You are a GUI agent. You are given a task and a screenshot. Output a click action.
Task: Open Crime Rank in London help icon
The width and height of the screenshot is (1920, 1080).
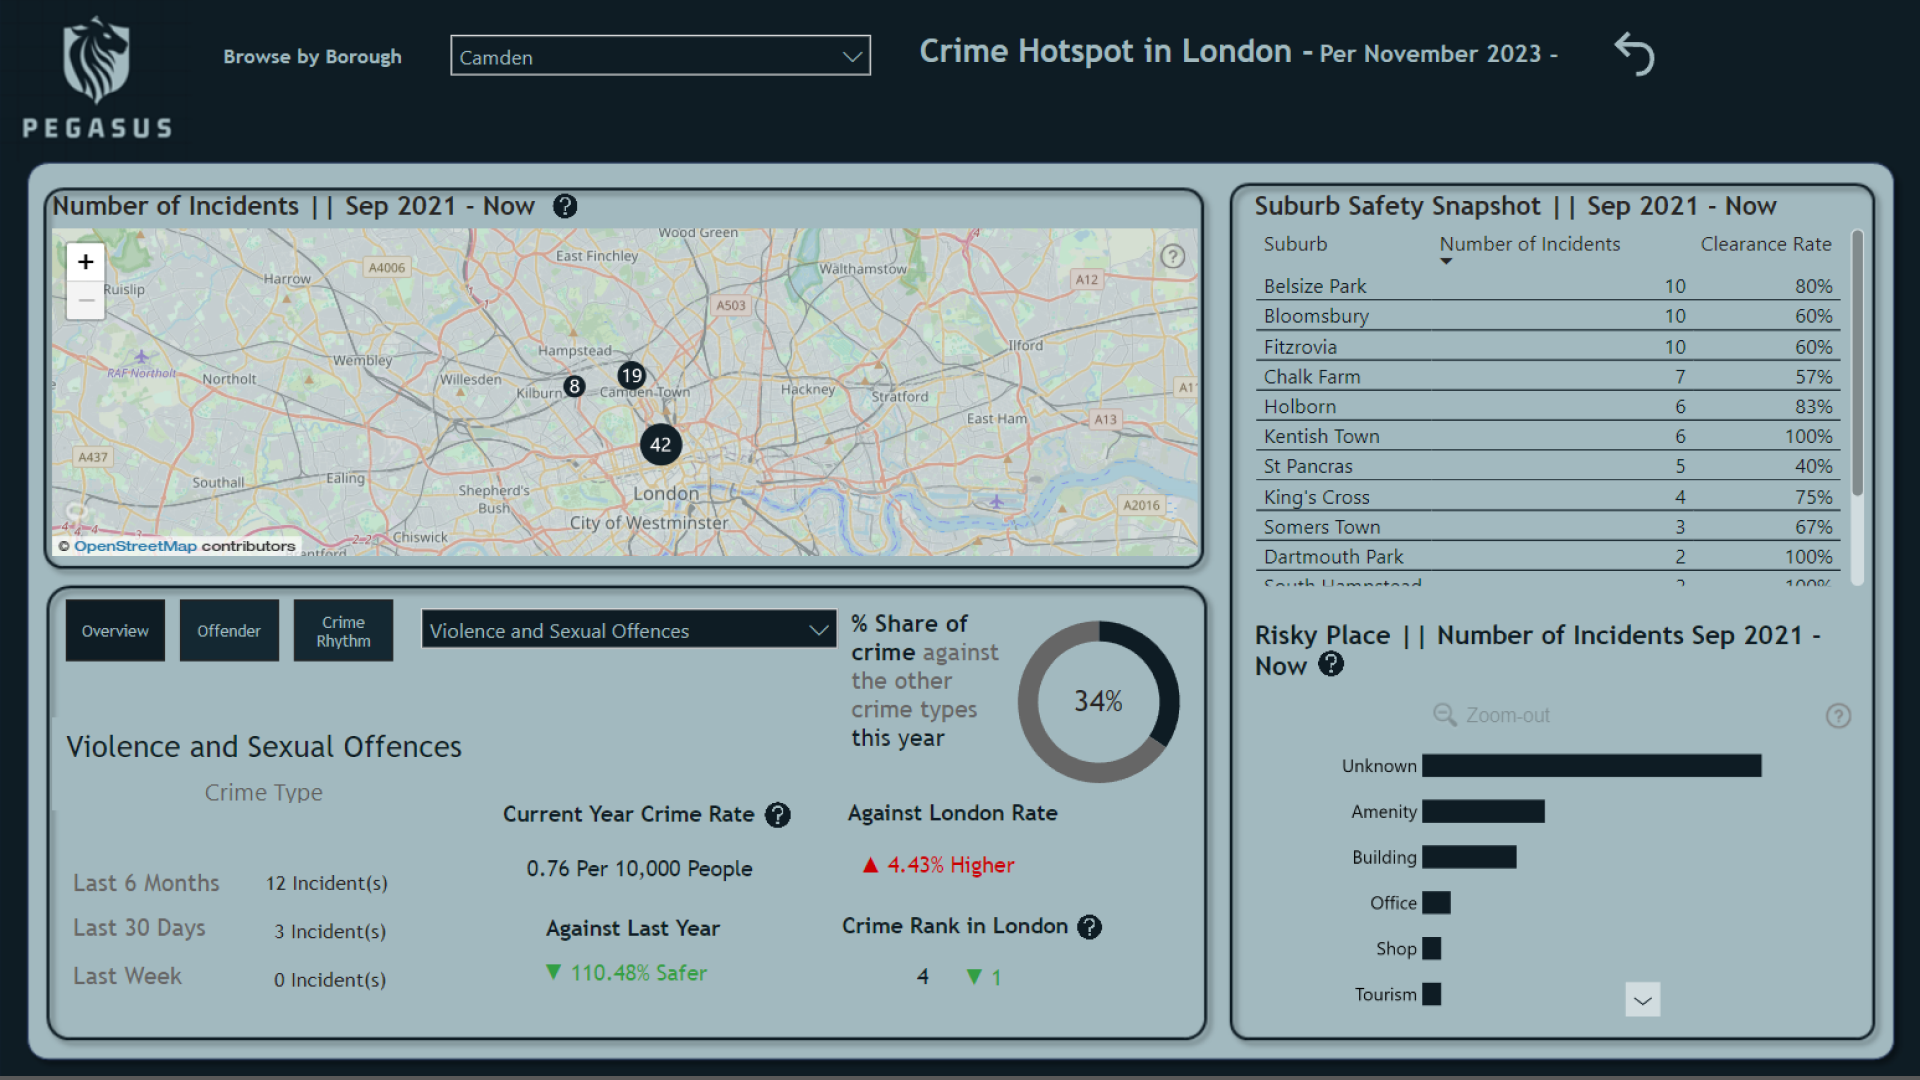click(1089, 927)
